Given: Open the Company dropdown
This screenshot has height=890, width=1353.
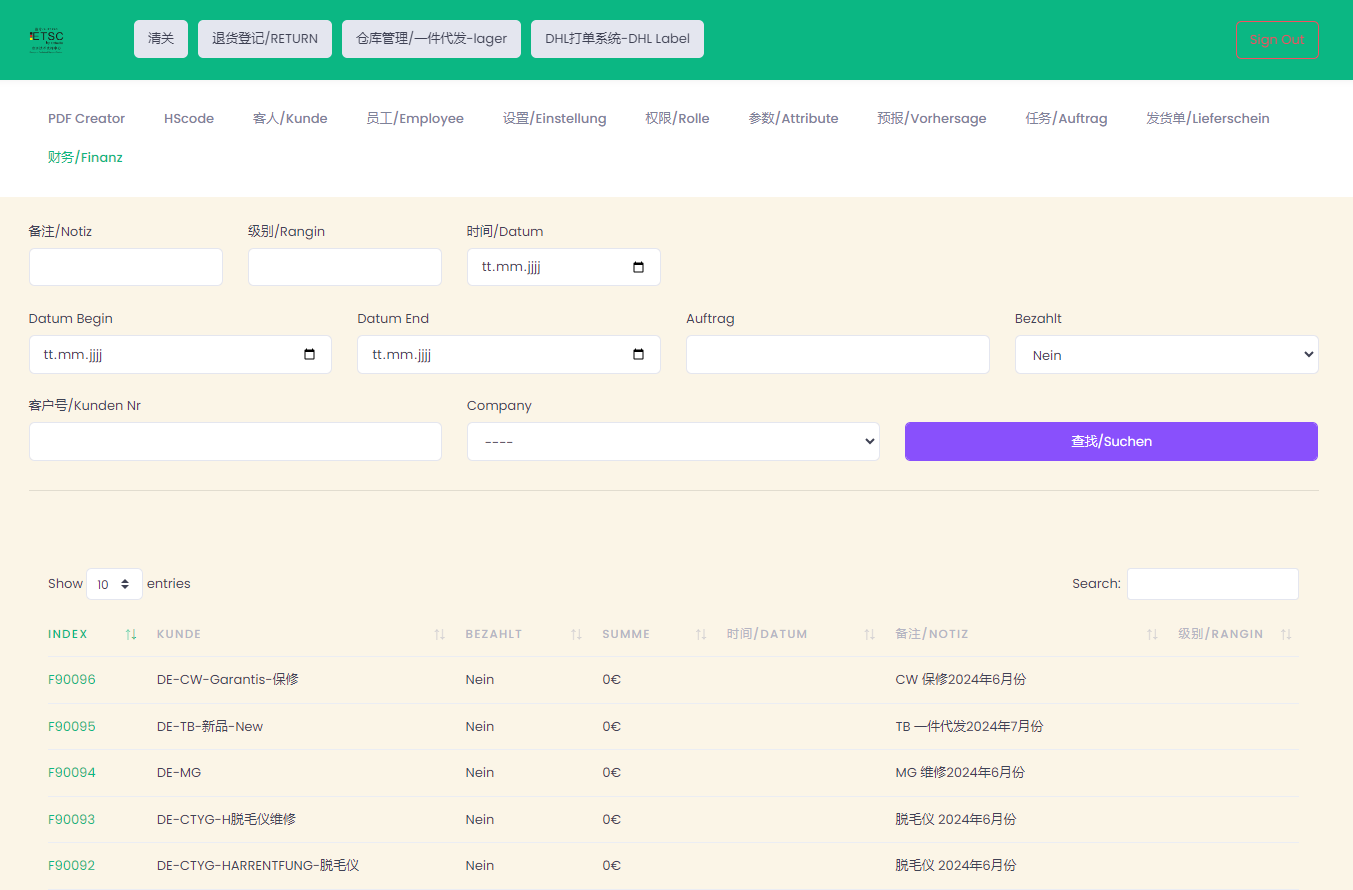Looking at the screenshot, I should 673,442.
